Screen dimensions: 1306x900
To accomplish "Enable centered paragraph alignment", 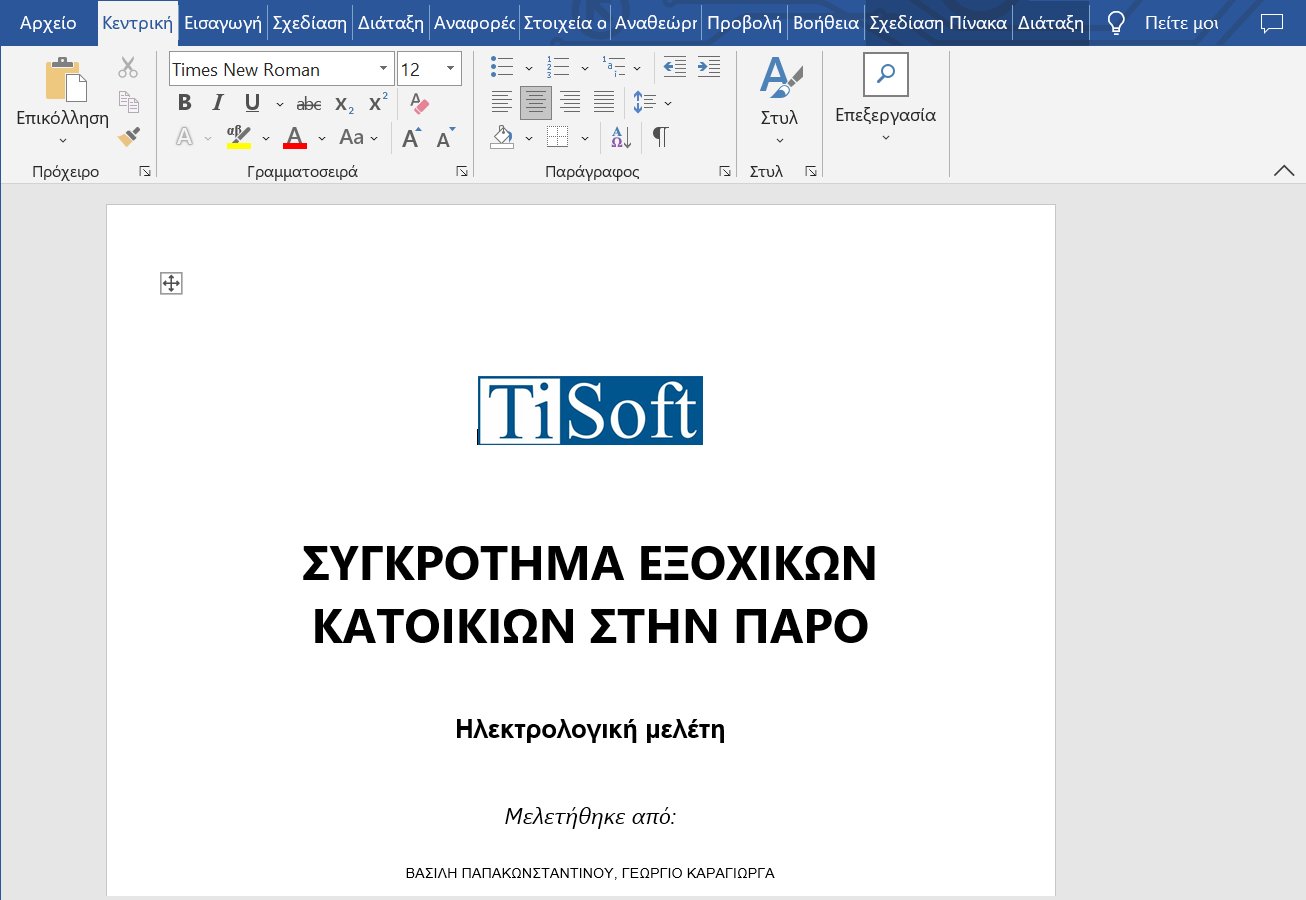I will point(536,102).
